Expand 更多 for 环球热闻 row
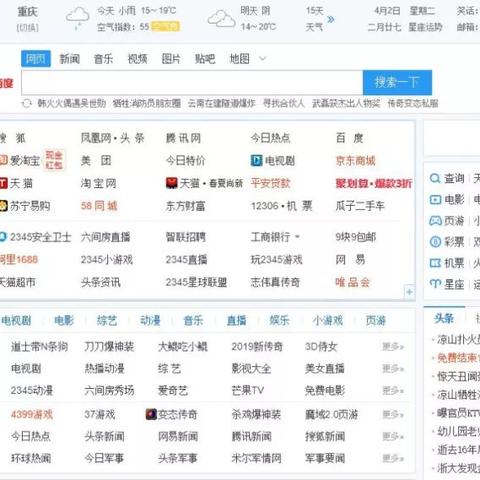The height and width of the screenshot is (480, 480). point(393,458)
